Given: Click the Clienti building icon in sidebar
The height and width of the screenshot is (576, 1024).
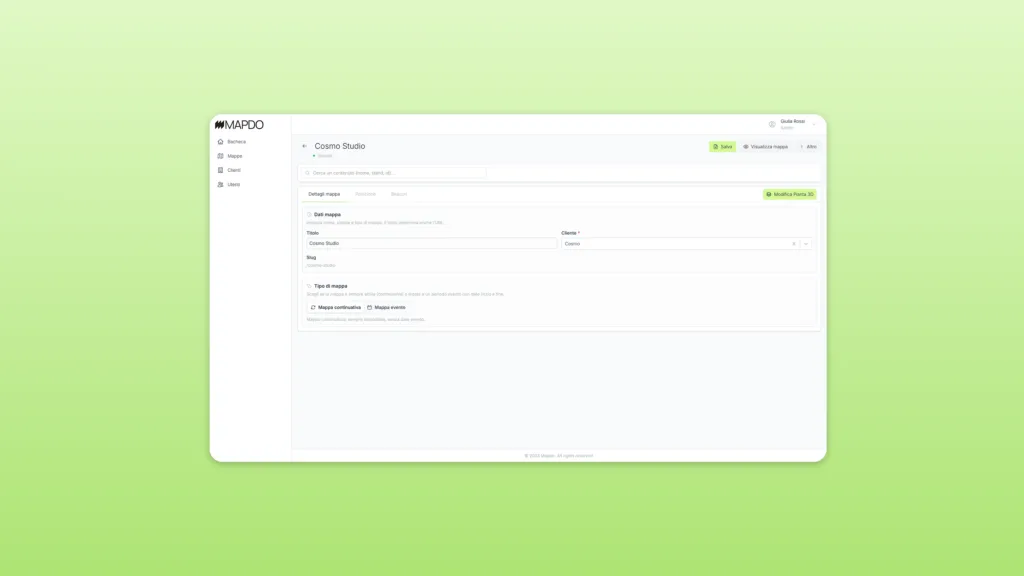Looking at the screenshot, I should (x=221, y=170).
